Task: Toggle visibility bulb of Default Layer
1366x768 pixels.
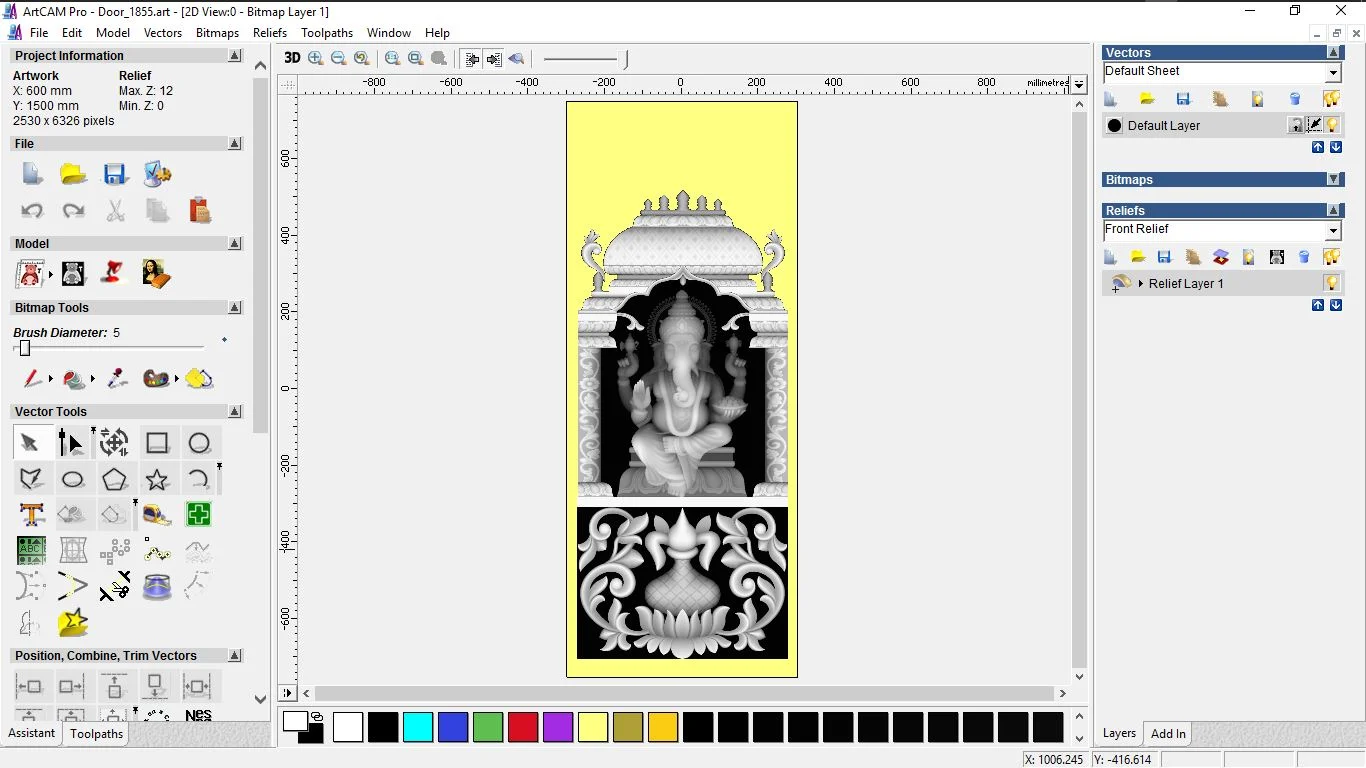Action: click(1333, 125)
